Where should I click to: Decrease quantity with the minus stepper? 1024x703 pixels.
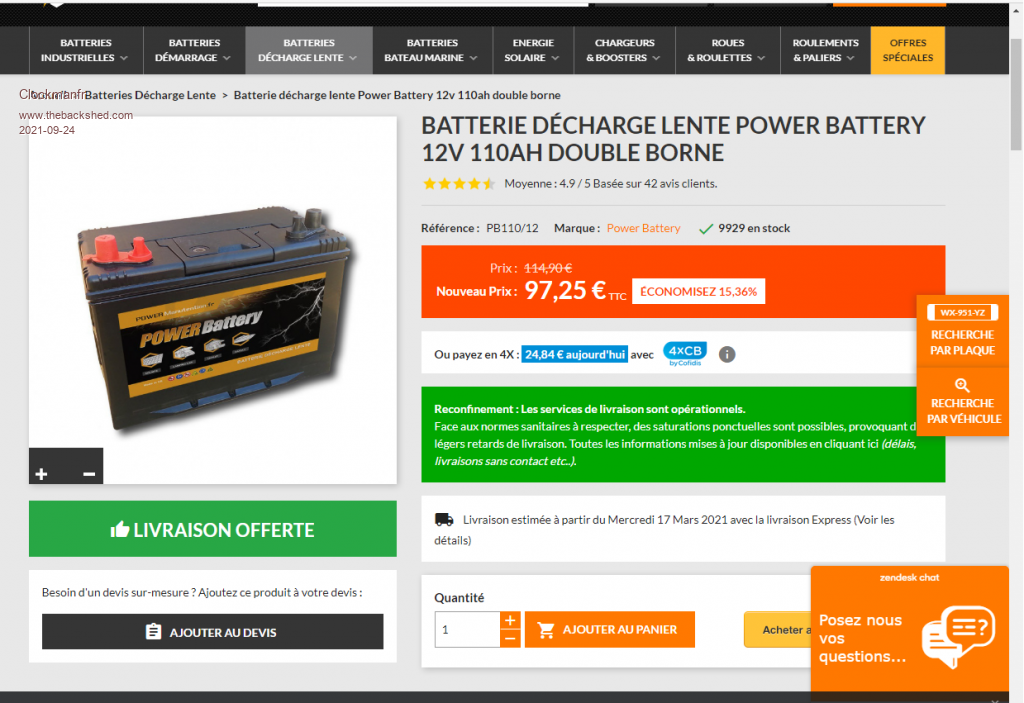(510, 638)
